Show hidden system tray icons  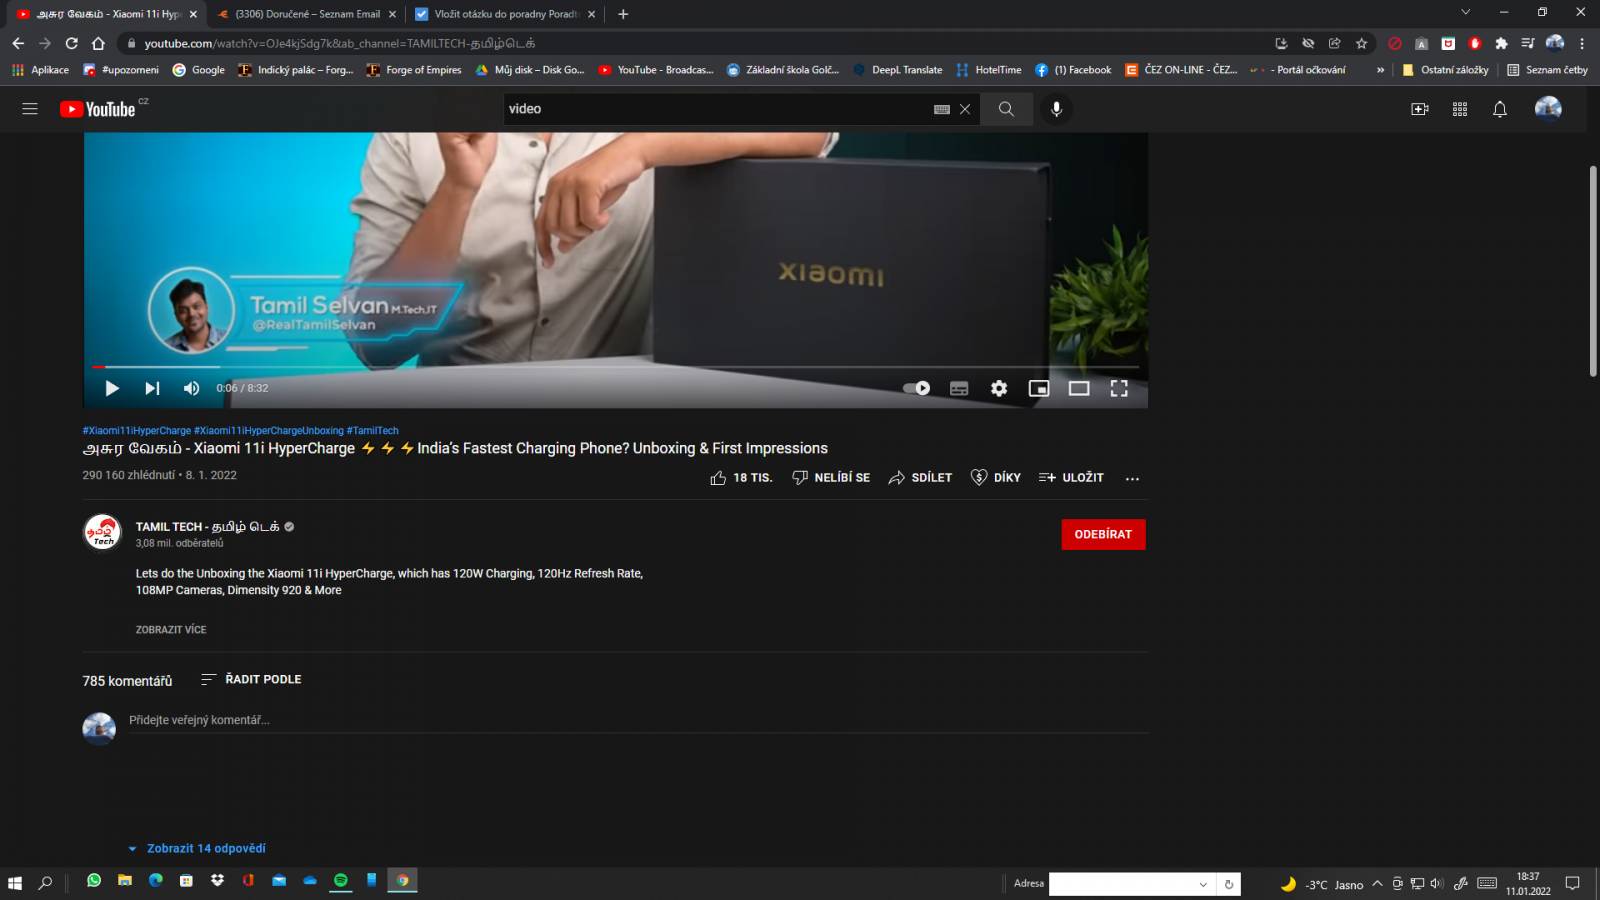tap(1377, 884)
